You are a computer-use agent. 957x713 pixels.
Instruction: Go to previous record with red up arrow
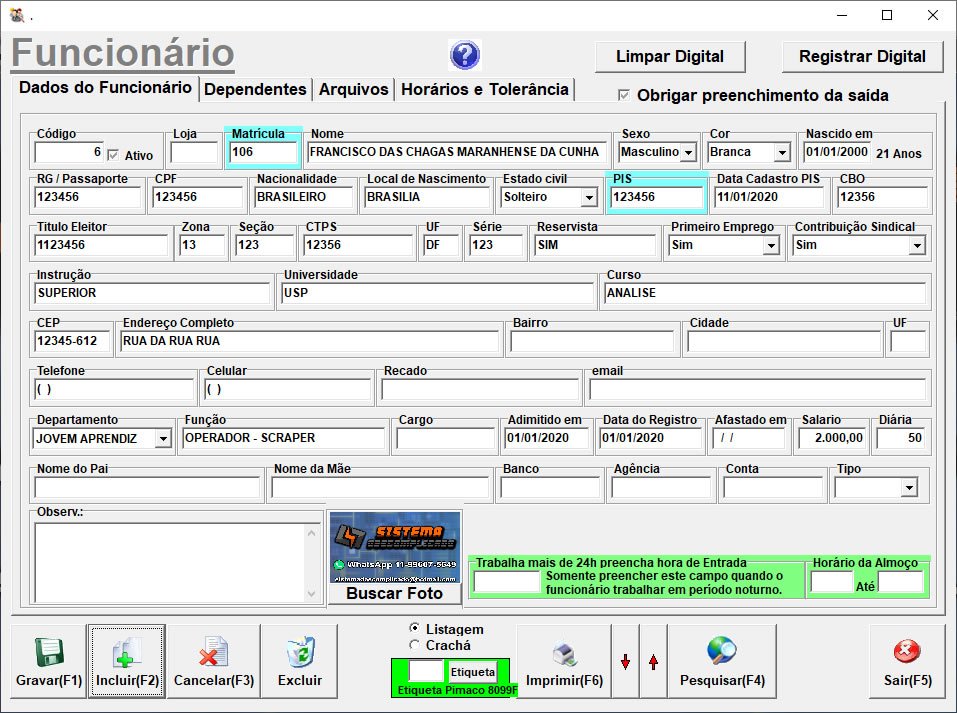[654, 661]
